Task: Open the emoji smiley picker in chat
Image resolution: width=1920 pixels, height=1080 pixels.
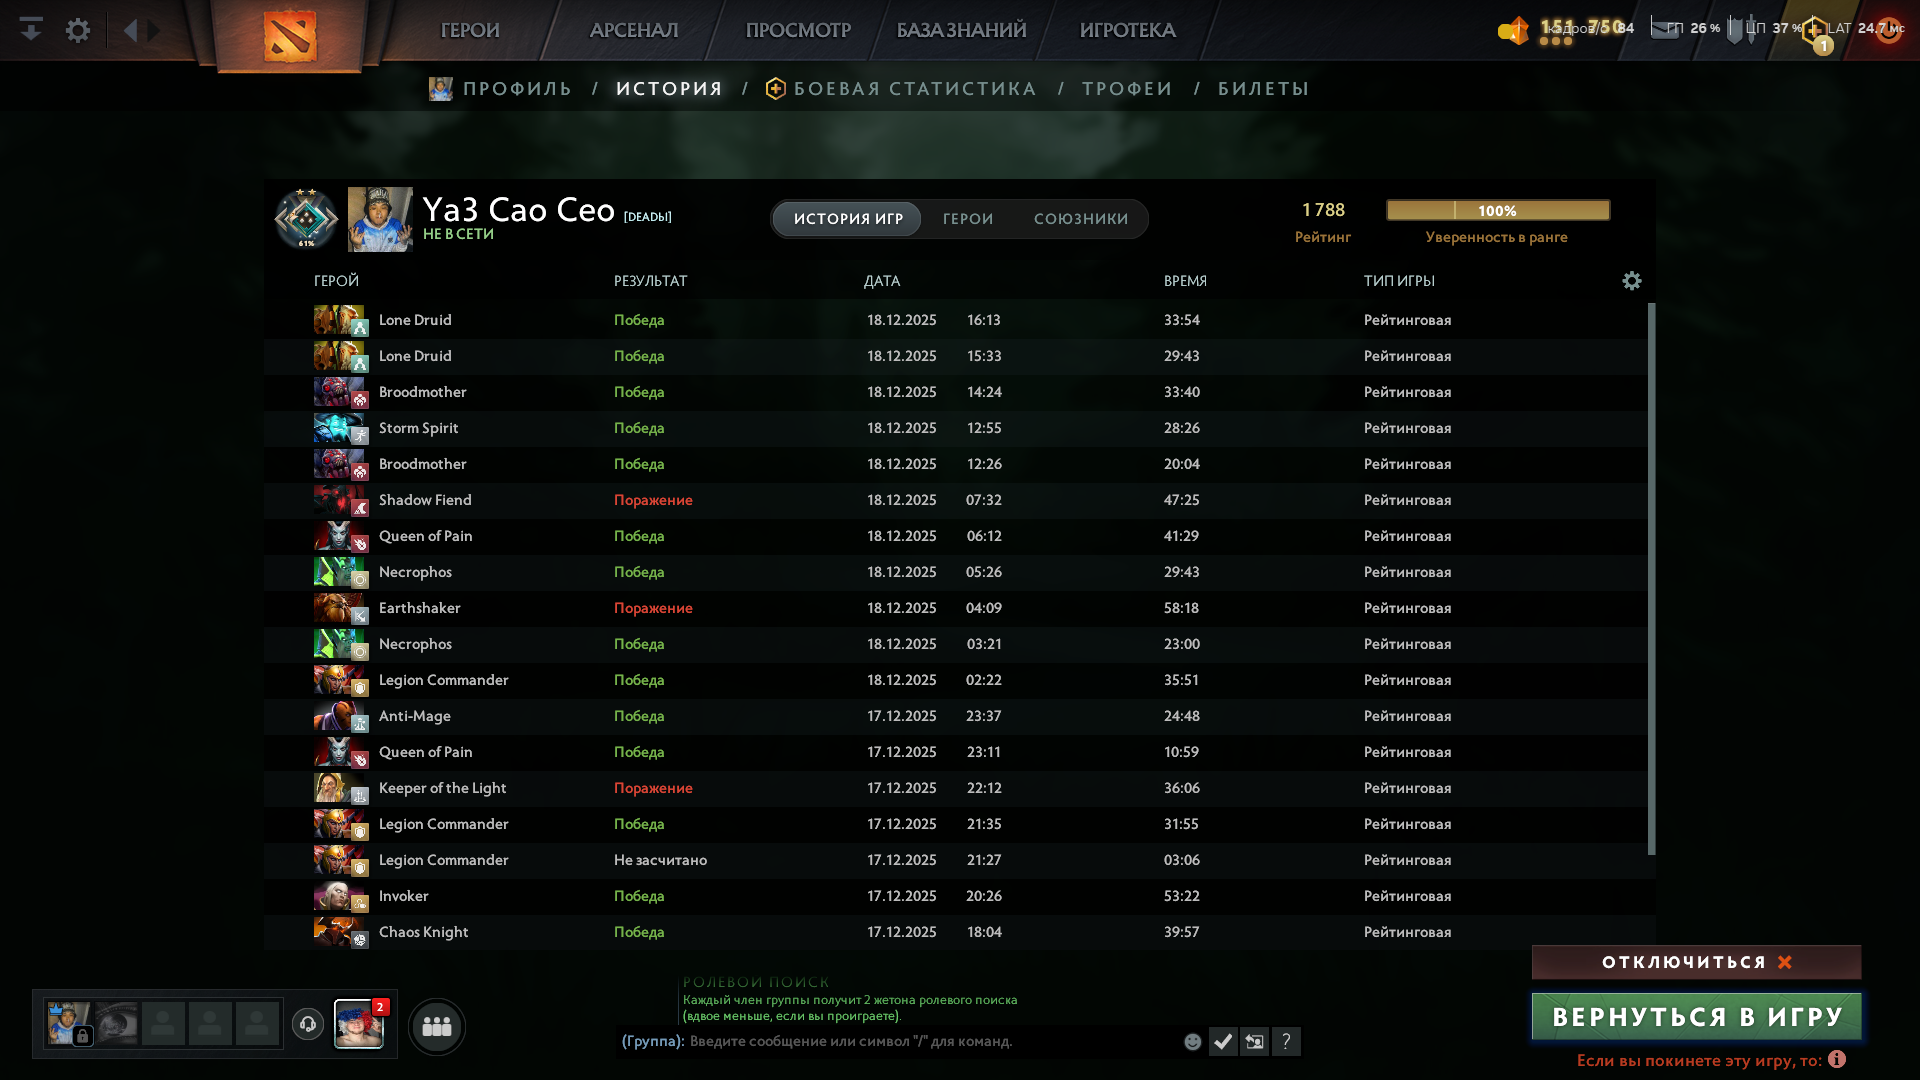Action: (x=1192, y=1042)
